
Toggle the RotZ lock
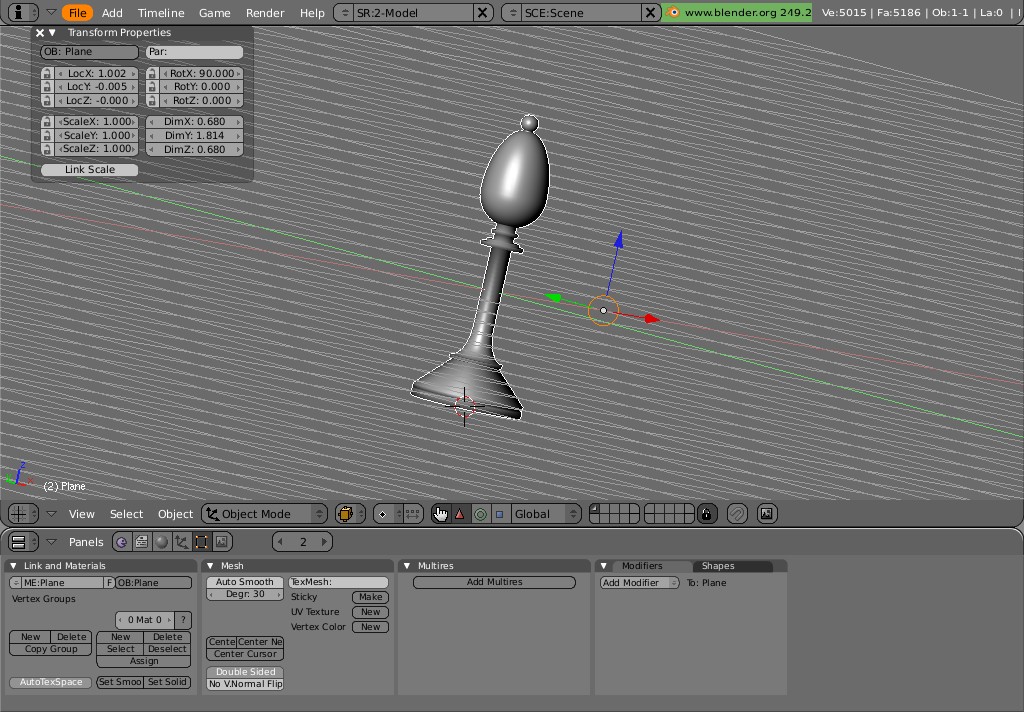[152, 101]
